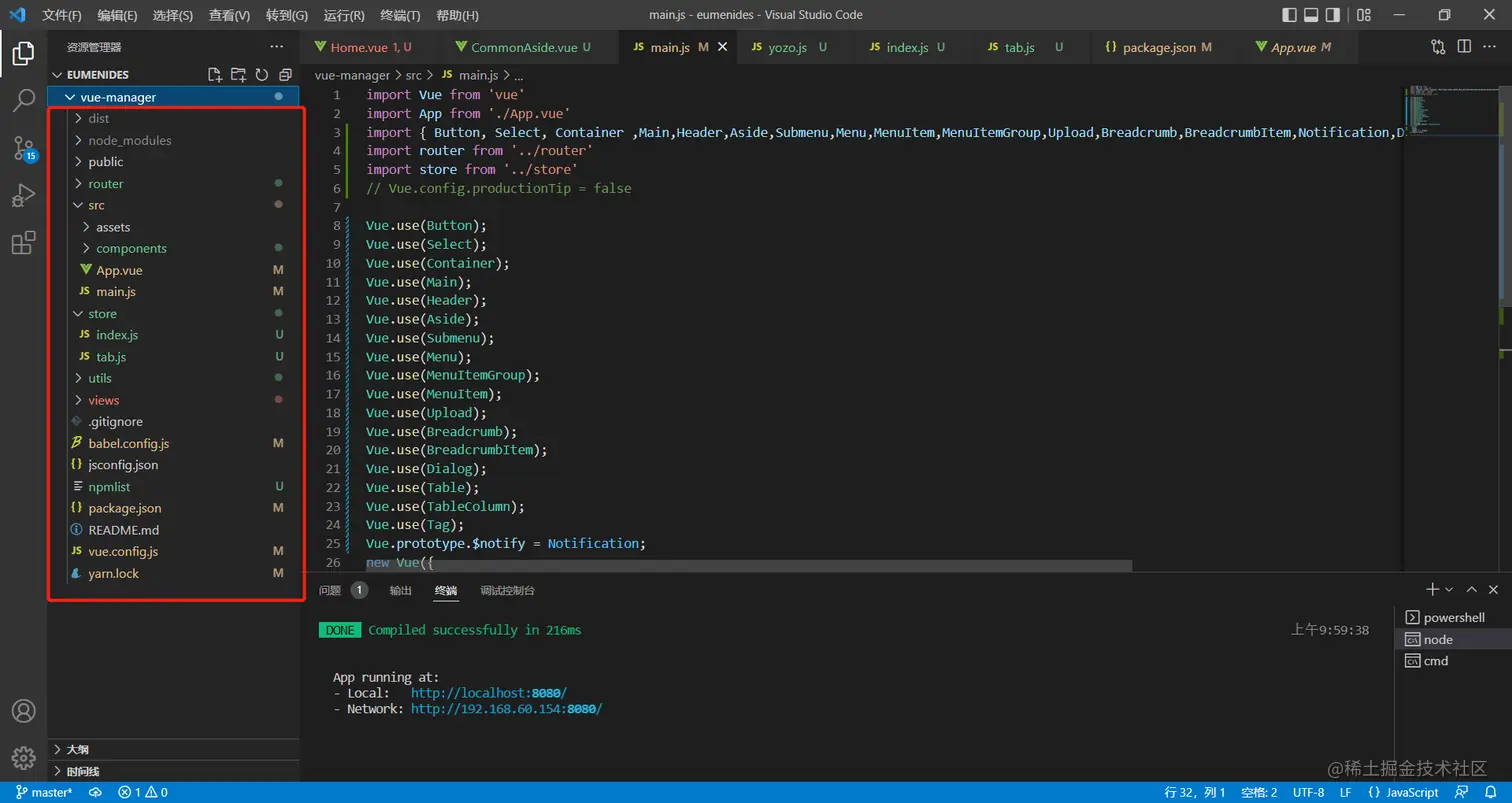Maximize the terminal panel with caret icon
1512x803 pixels.
1472,590
